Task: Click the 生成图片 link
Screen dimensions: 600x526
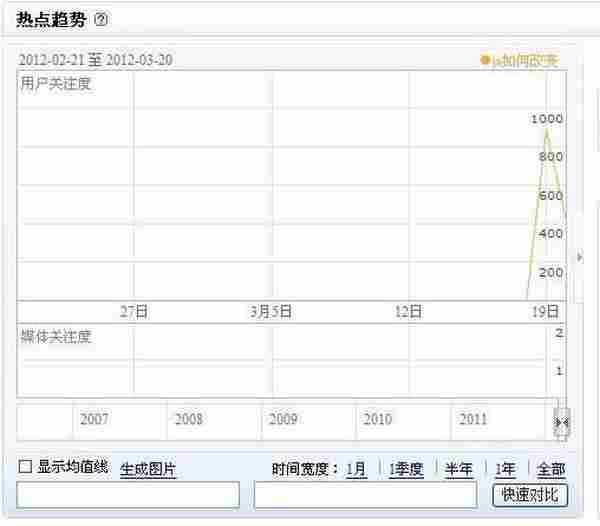Action: pos(148,468)
